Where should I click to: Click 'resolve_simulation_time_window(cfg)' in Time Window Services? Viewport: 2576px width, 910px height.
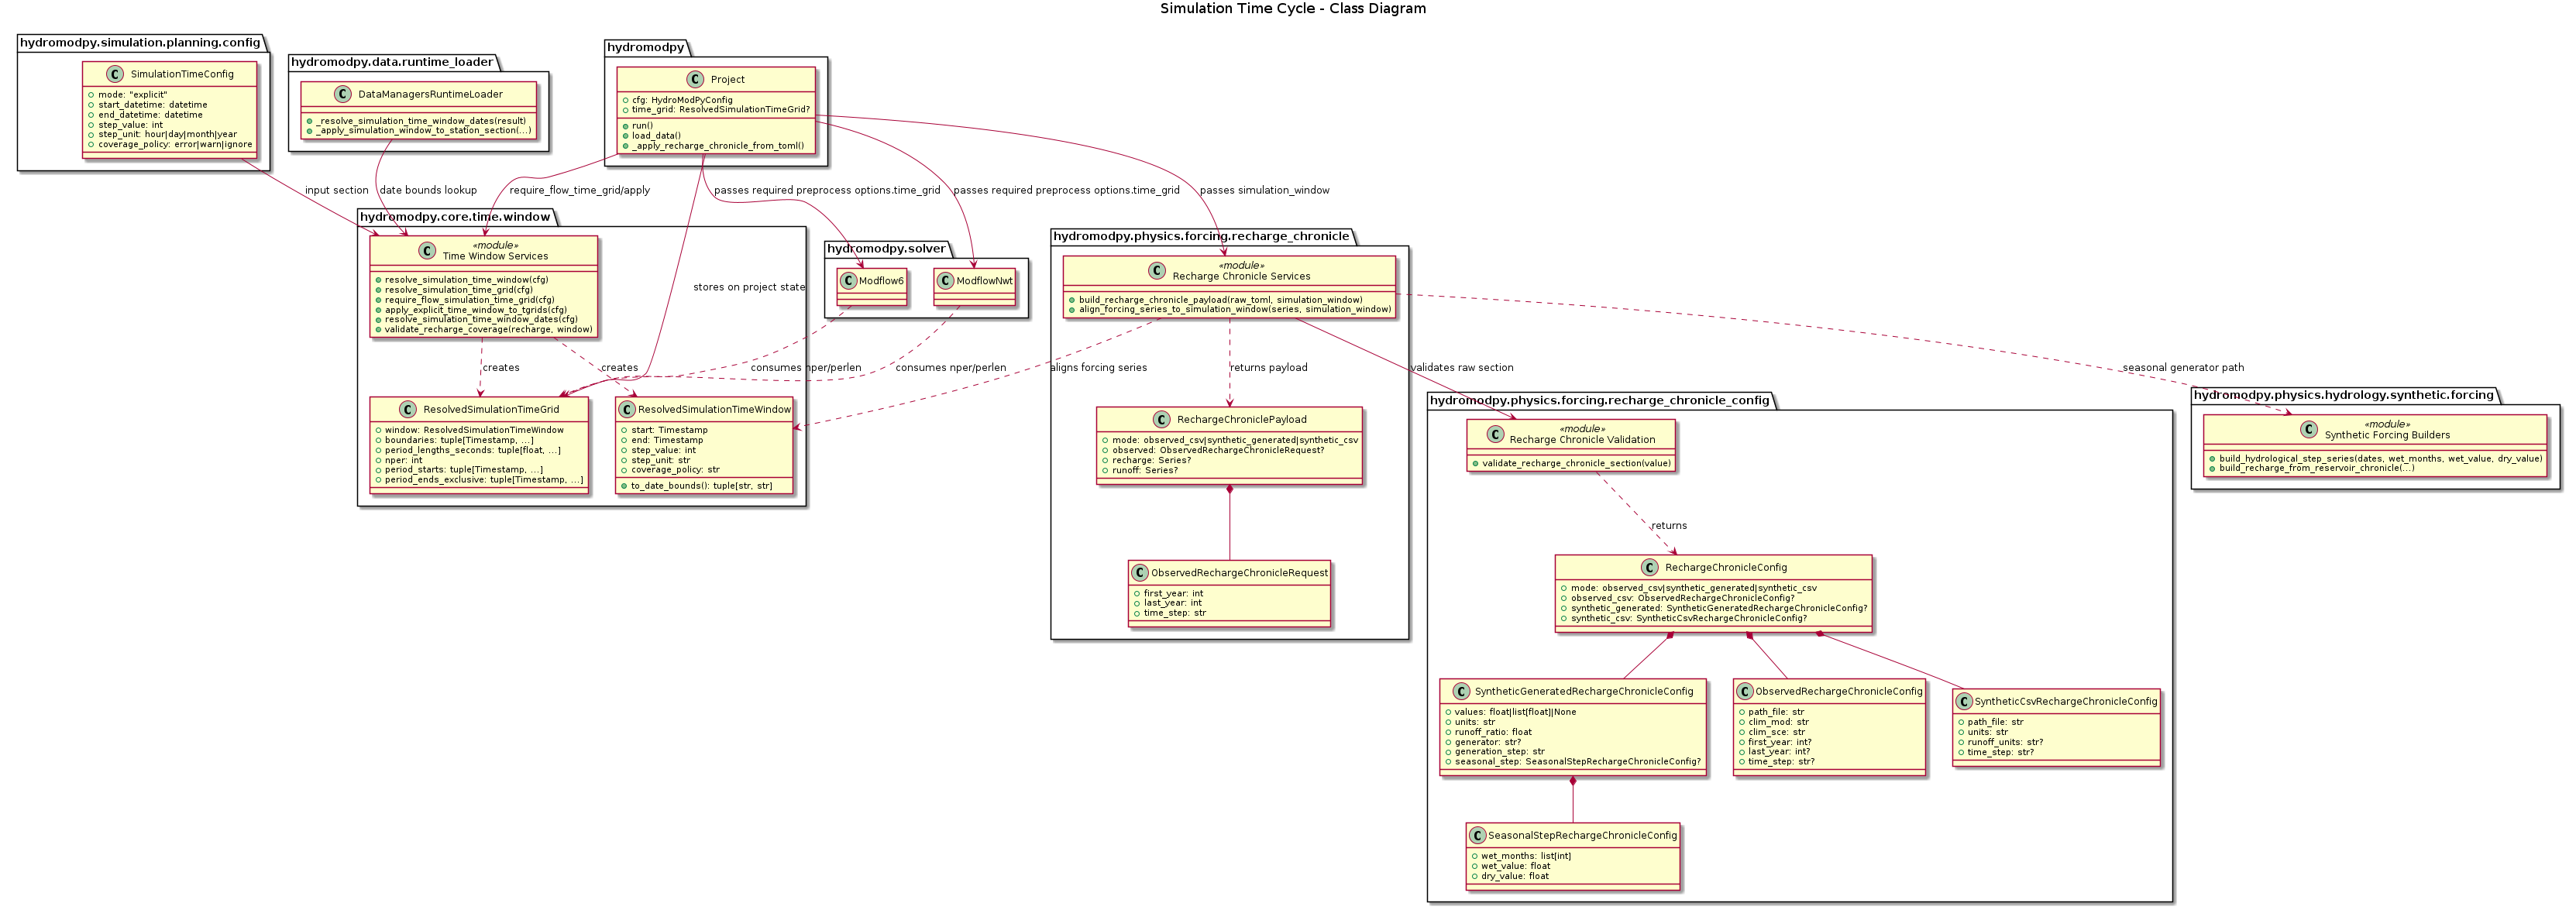pos(466,280)
